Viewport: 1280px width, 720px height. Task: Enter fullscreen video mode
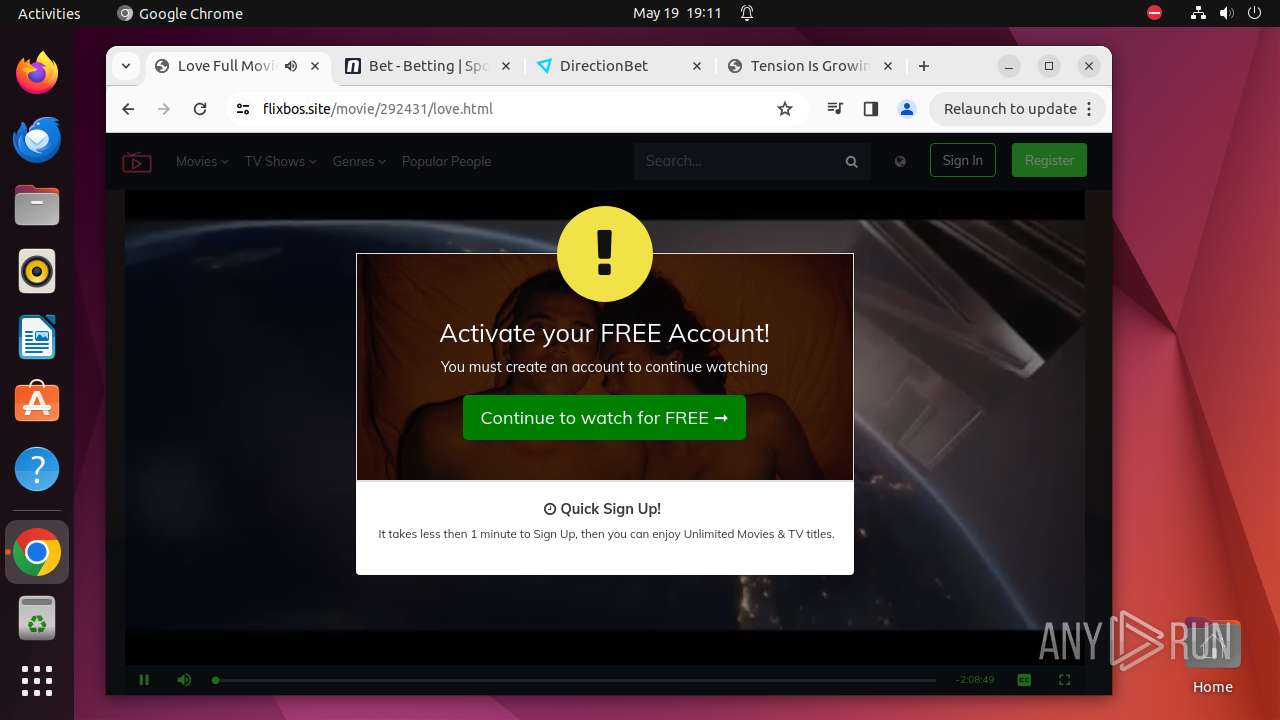tap(1064, 680)
